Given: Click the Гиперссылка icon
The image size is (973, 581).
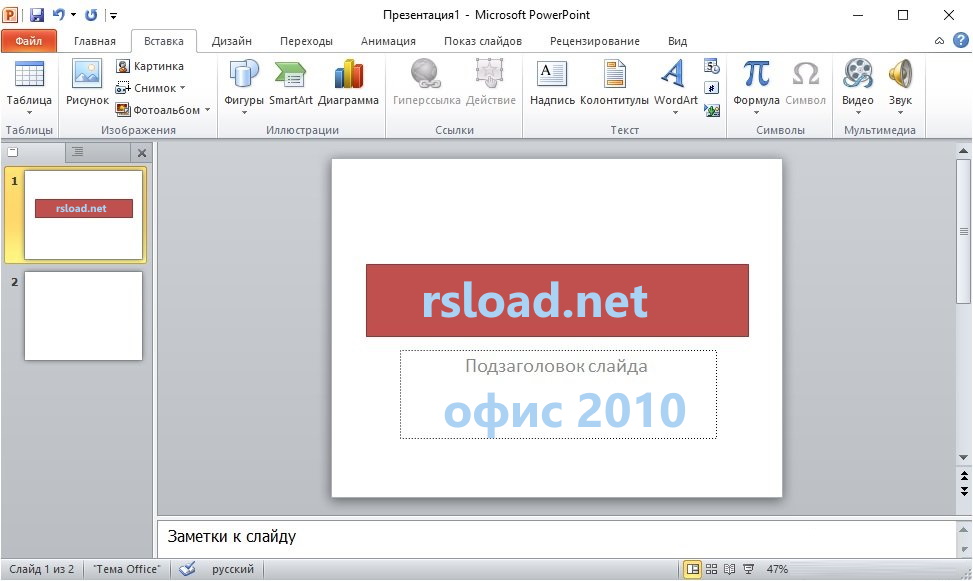Looking at the screenshot, I should (x=426, y=73).
